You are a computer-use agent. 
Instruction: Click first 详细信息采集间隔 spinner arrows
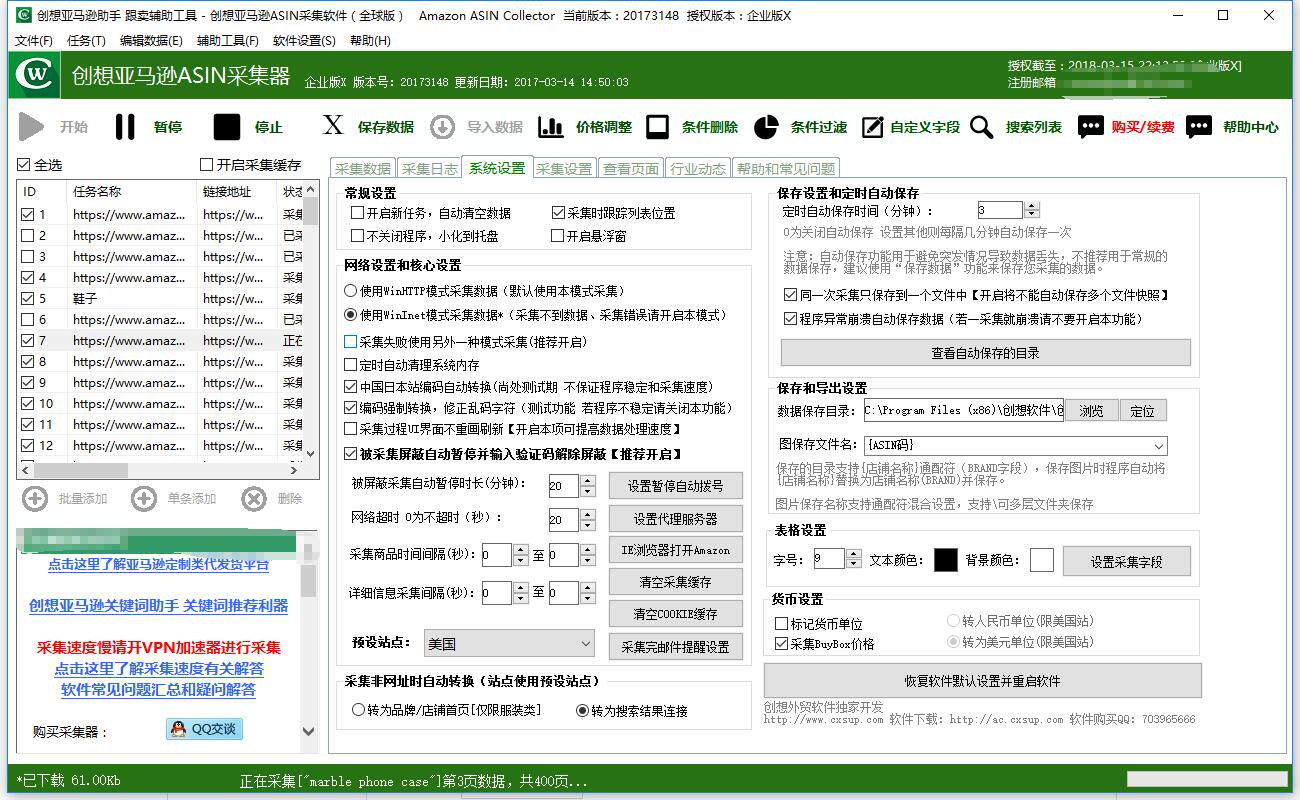tap(520, 593)
